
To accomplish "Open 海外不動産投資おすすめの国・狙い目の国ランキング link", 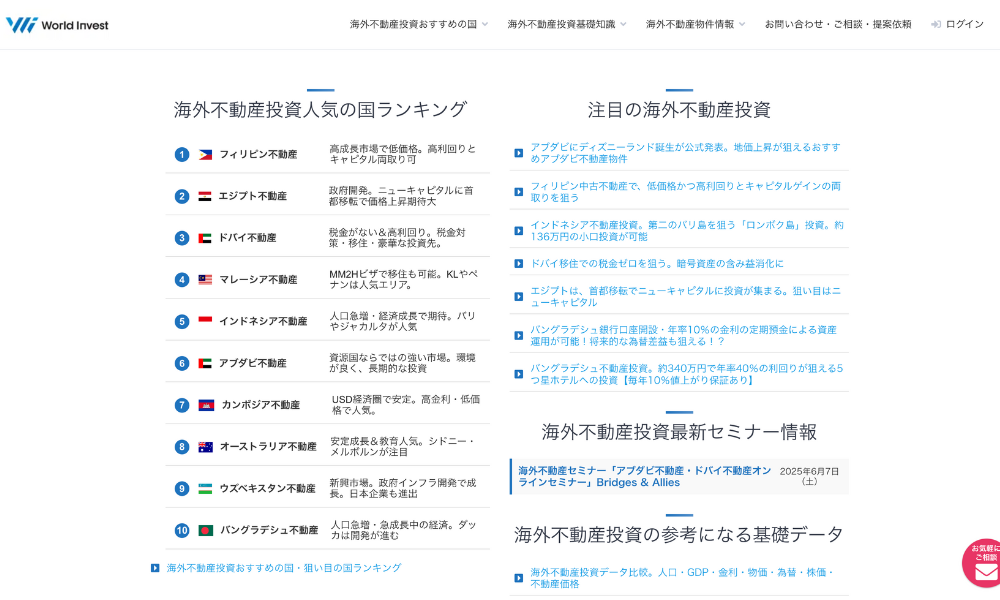I will coord(283,568).
